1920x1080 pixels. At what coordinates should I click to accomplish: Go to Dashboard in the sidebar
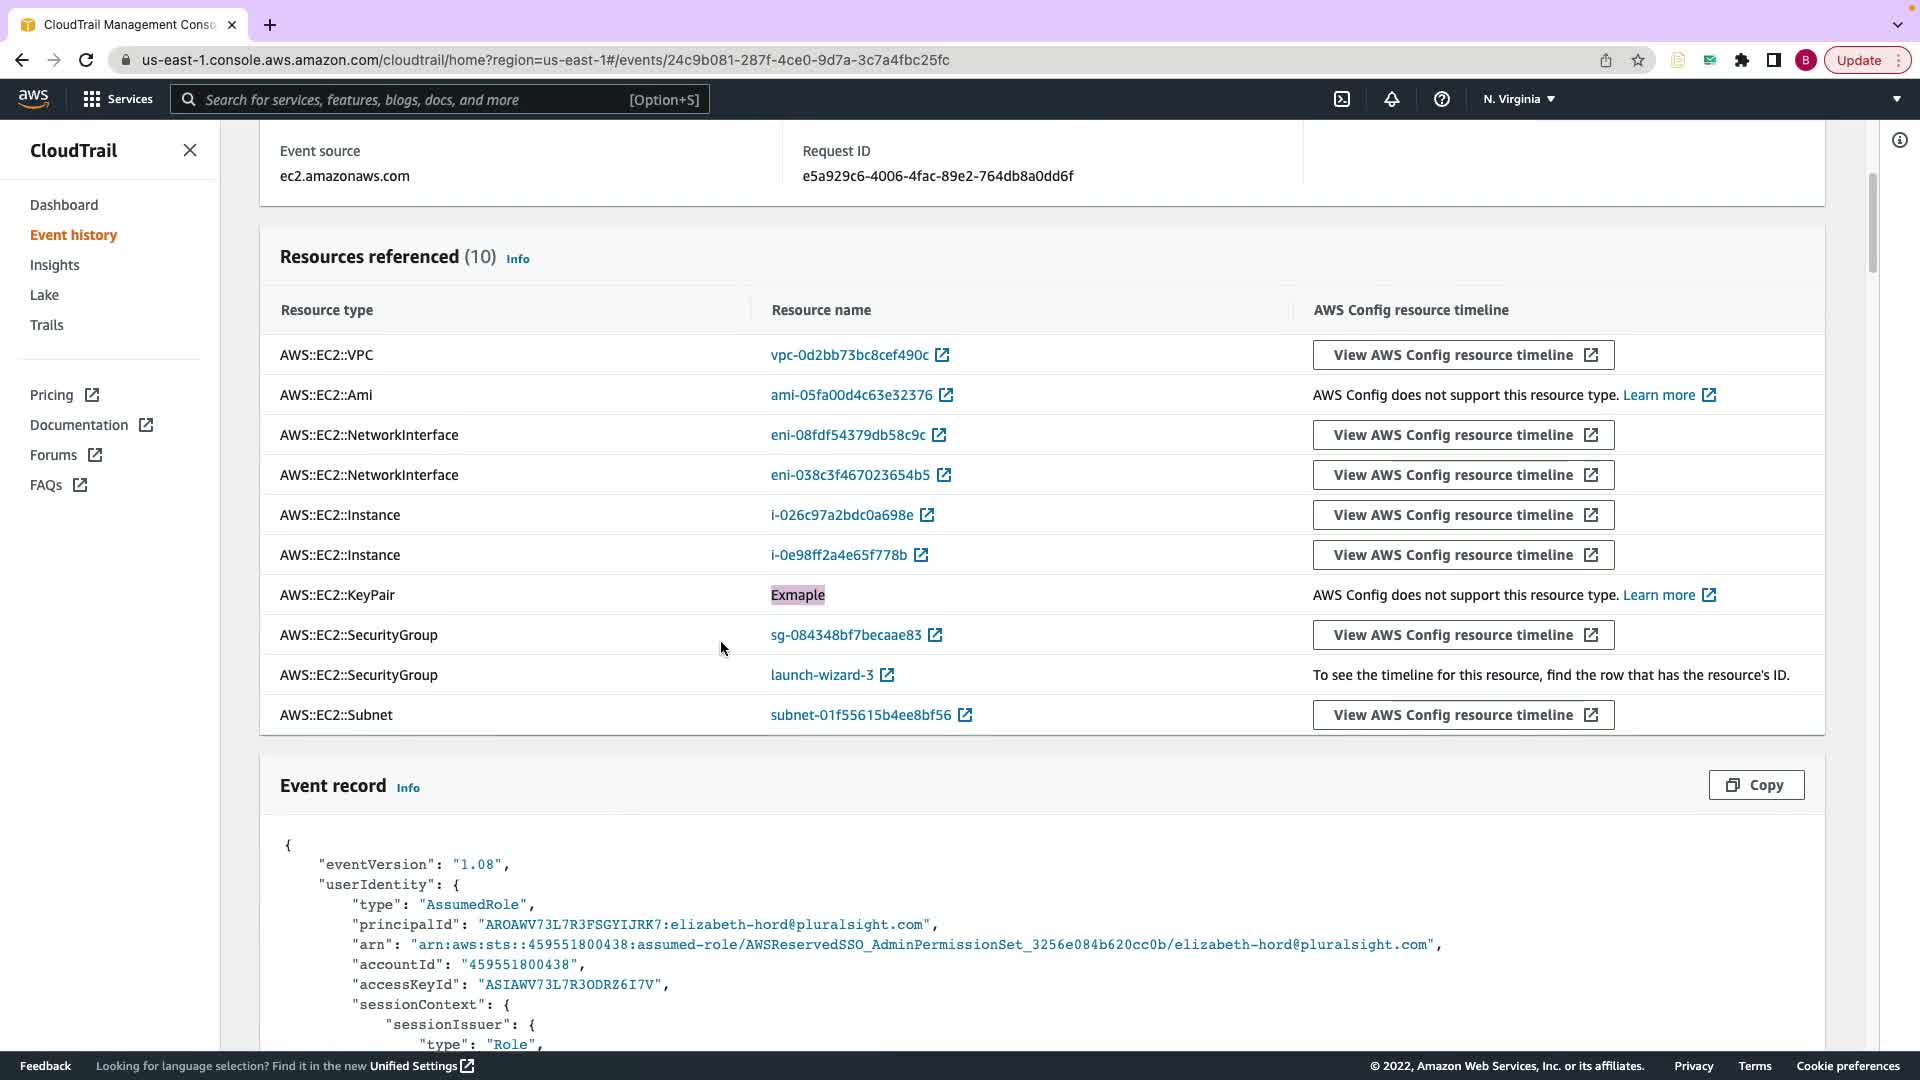pos(64,205)
